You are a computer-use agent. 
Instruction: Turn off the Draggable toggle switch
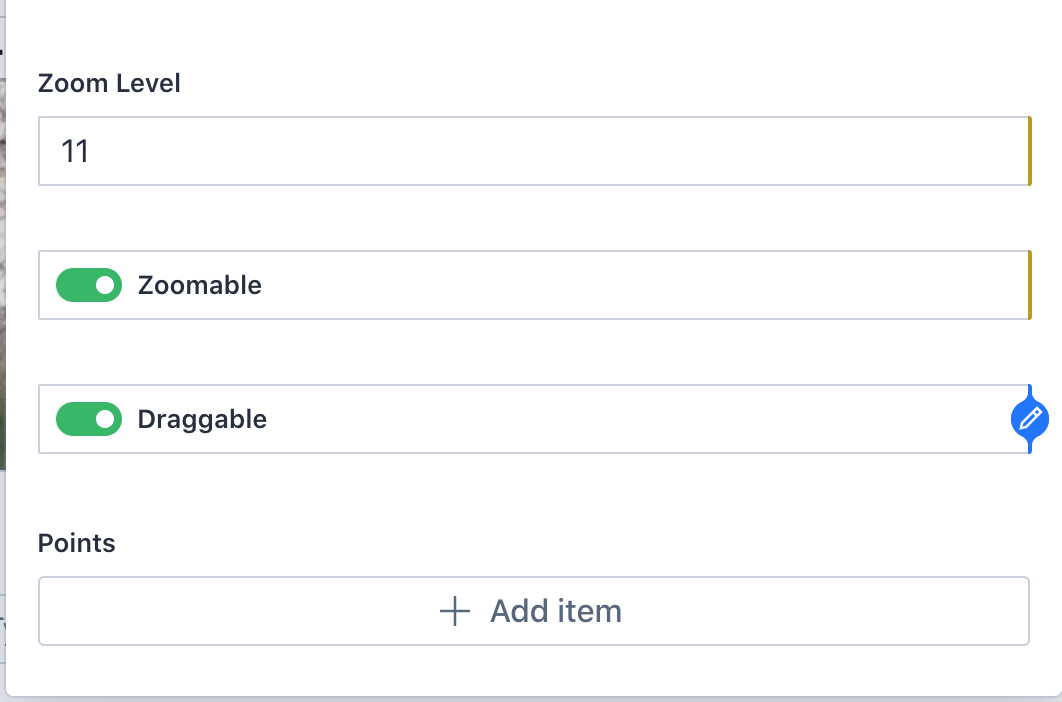pos(89,419)
